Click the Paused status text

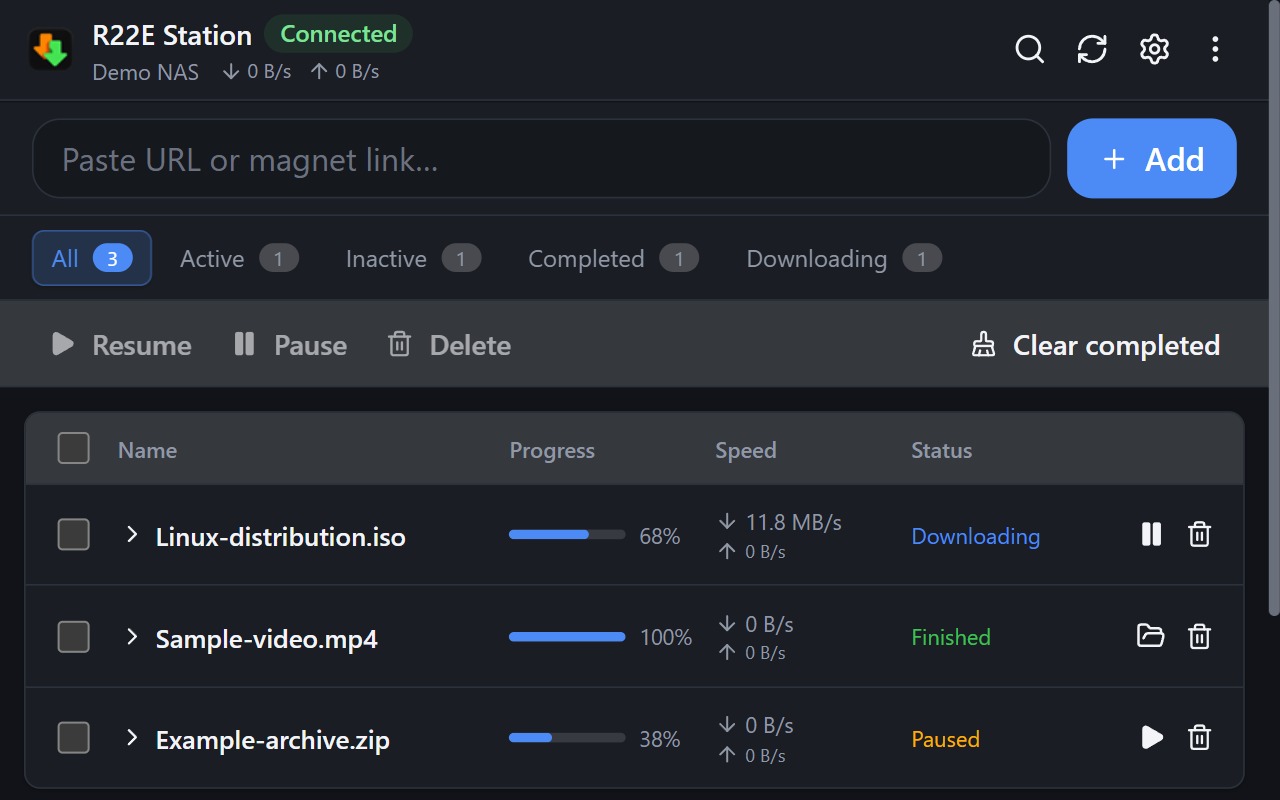pos(945,739)
